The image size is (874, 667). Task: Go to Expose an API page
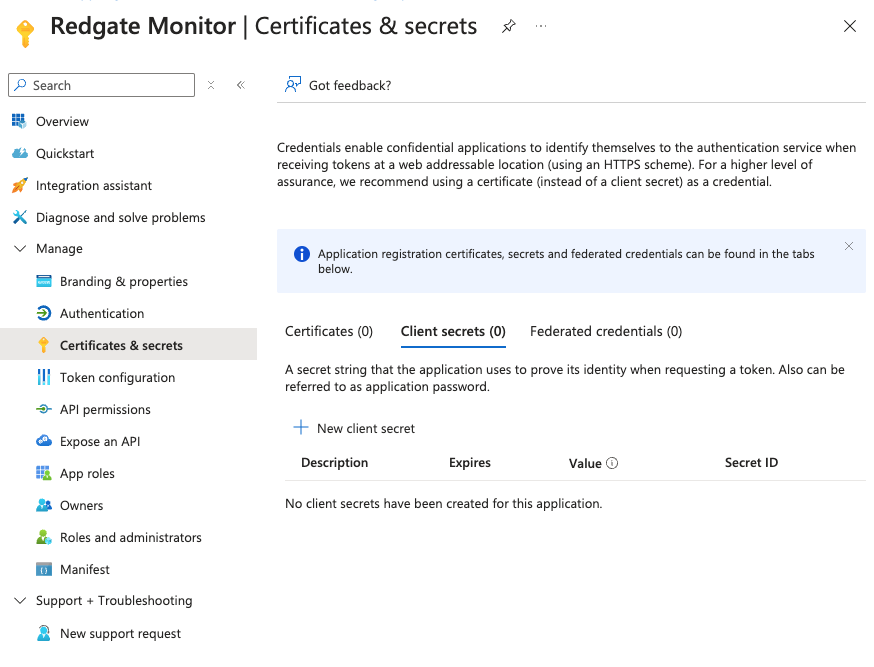click(x=100, y=441)
